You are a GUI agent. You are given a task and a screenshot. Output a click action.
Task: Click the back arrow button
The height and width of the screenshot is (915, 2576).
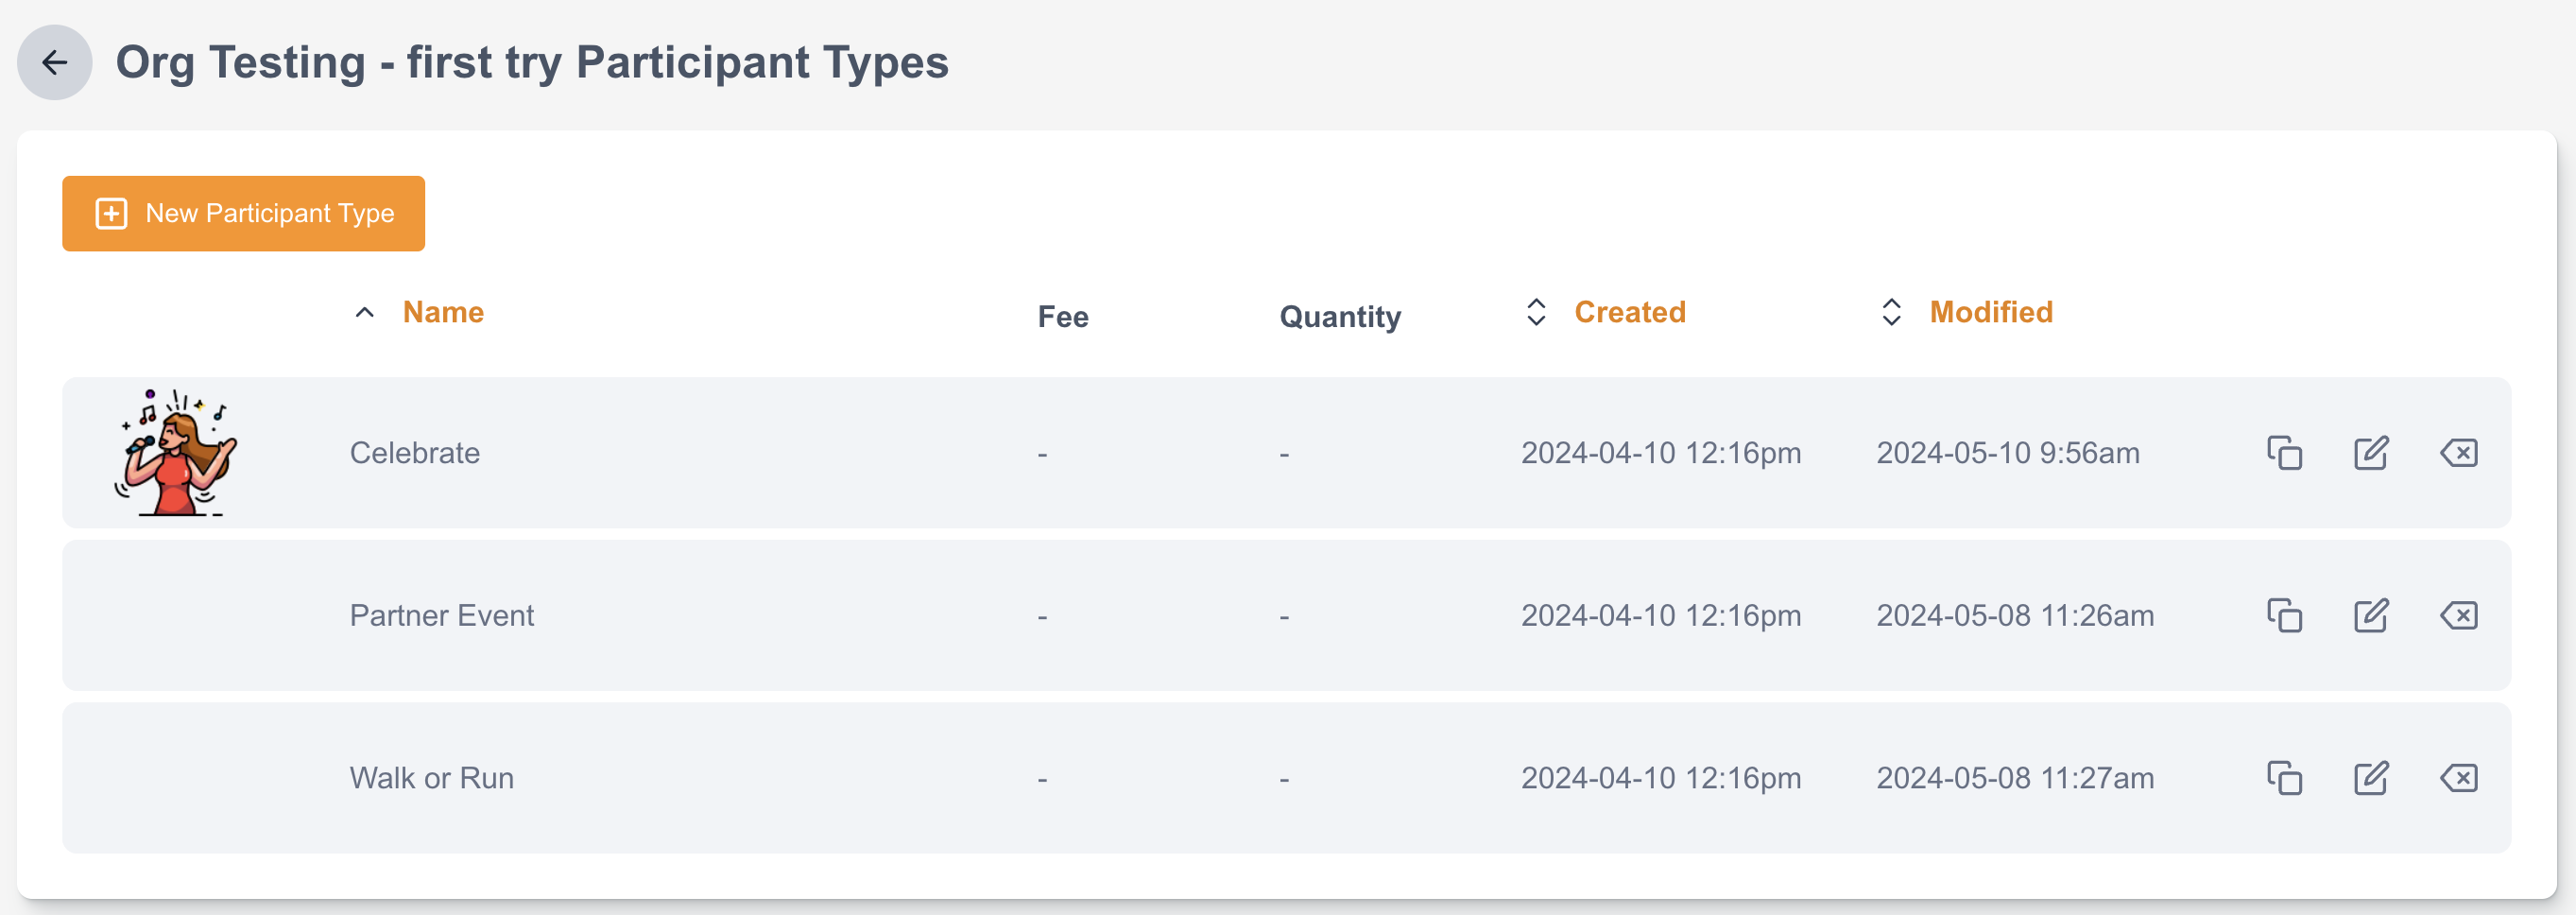pyautogui.click(x=54, y=62)
